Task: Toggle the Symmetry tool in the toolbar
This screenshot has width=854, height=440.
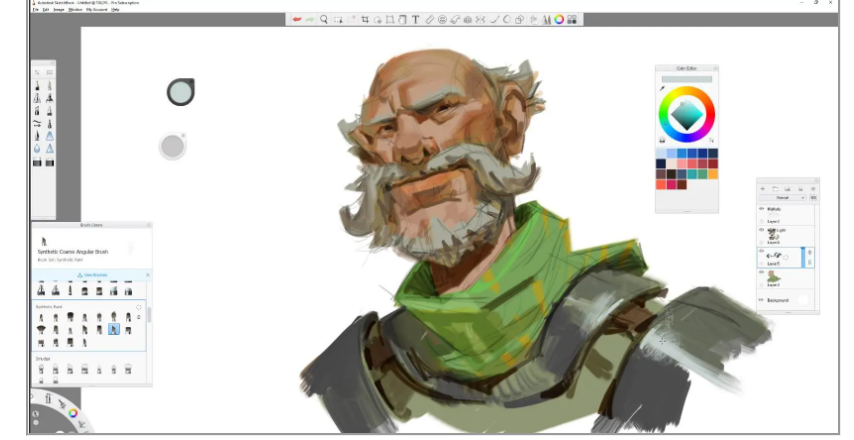Action: [x=480, y=20]
